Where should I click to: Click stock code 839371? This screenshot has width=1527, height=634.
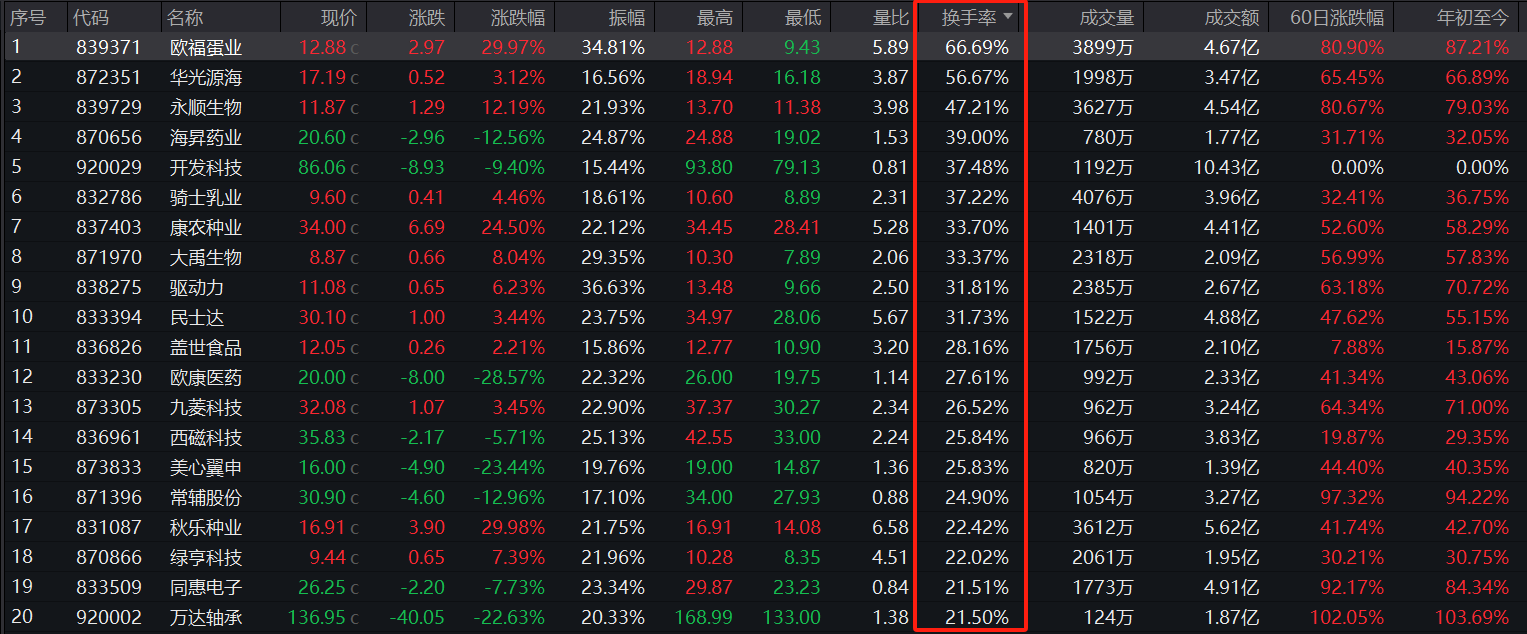(x=109, y=47)
